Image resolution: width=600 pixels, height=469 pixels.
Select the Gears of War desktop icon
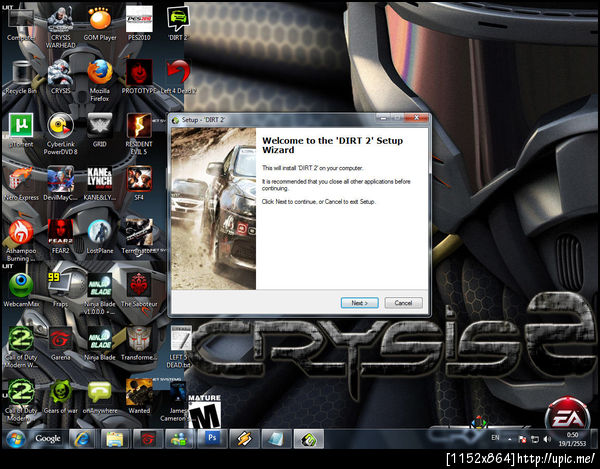60,397
